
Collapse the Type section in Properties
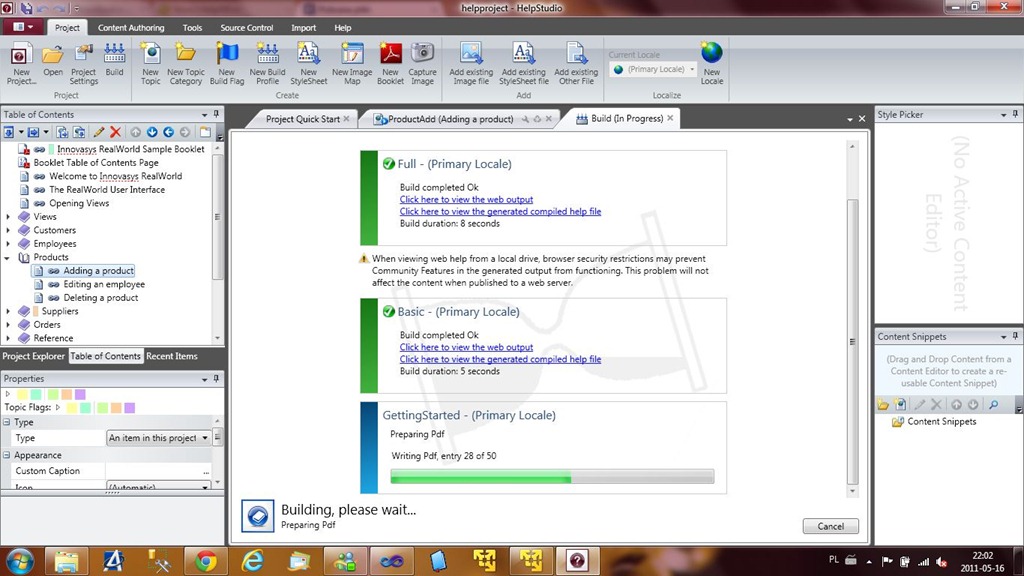[x=7, y=423]
